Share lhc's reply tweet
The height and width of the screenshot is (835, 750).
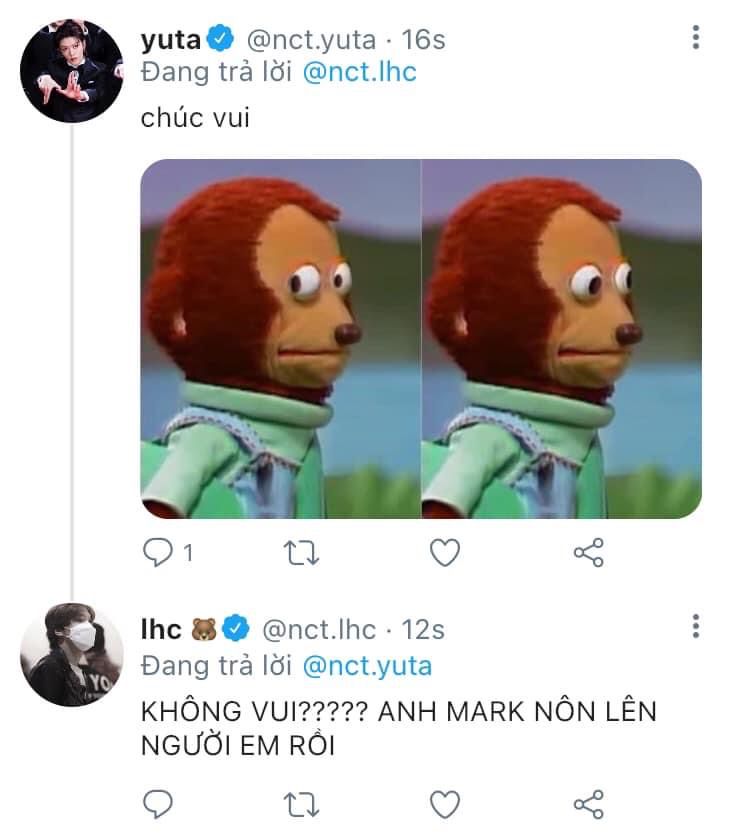tap(589, 803)
